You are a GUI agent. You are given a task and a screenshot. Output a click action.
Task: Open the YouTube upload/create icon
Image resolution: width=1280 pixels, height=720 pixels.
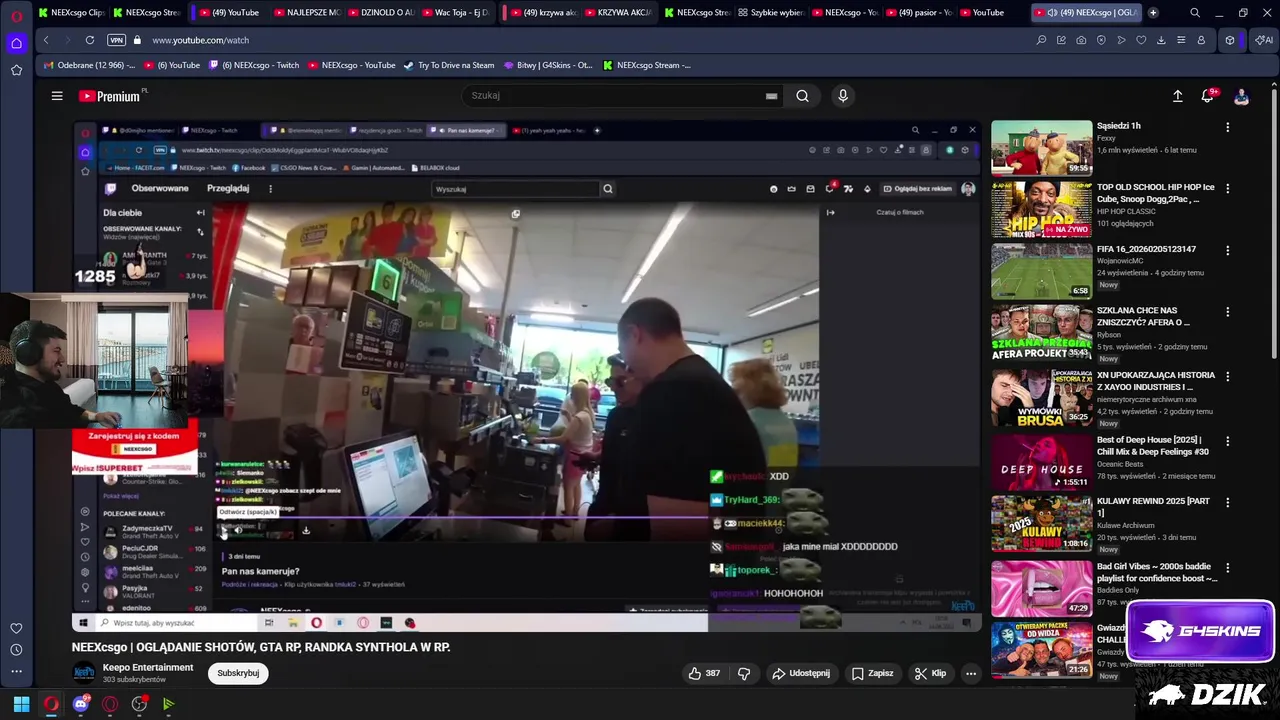(x=1177, y=96)
